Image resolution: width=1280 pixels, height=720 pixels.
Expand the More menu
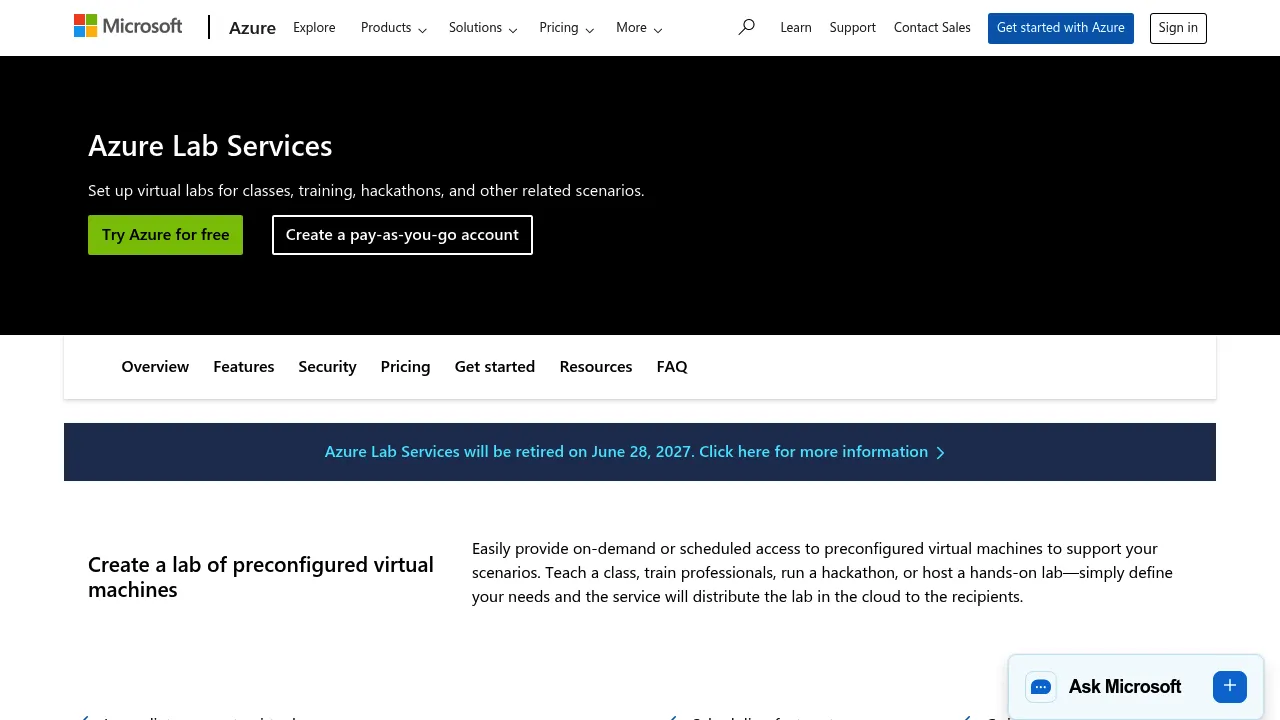639,28
